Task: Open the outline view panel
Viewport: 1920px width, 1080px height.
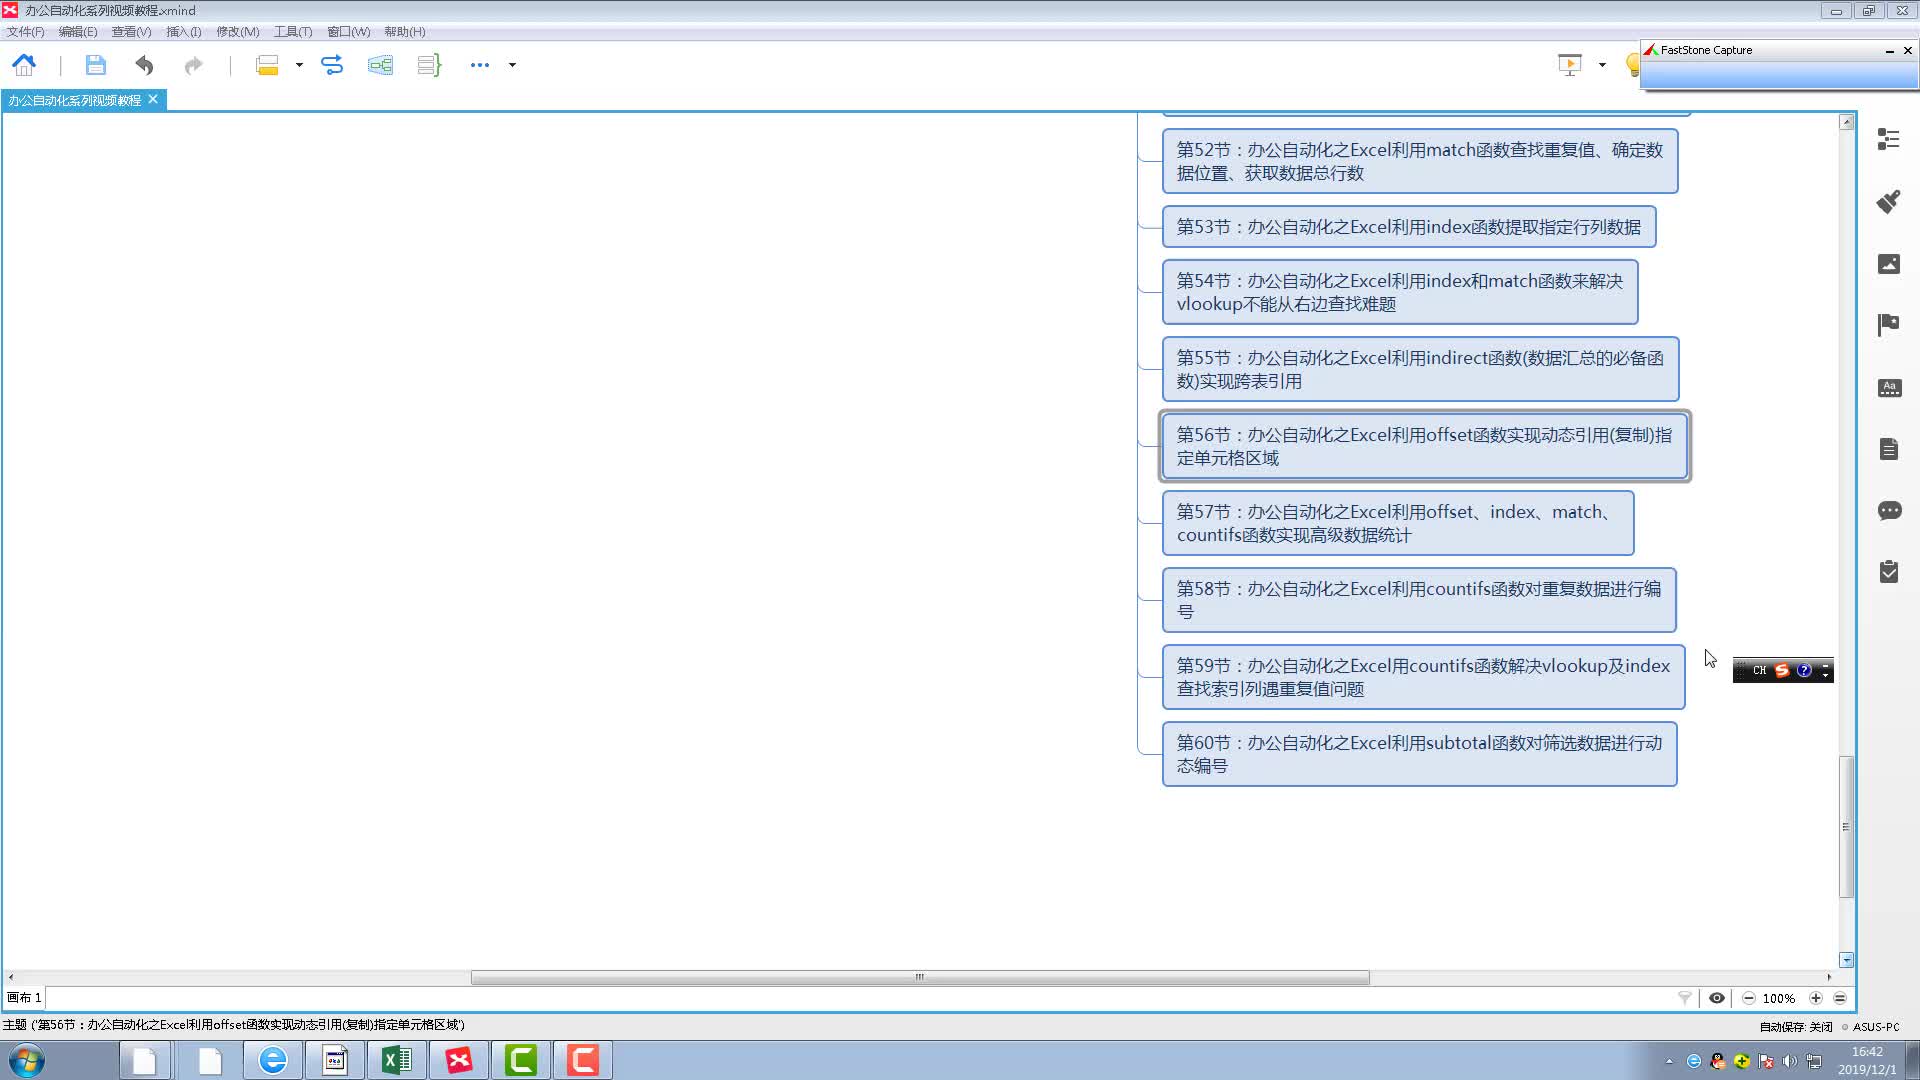Action: [x=1888, y=140]
